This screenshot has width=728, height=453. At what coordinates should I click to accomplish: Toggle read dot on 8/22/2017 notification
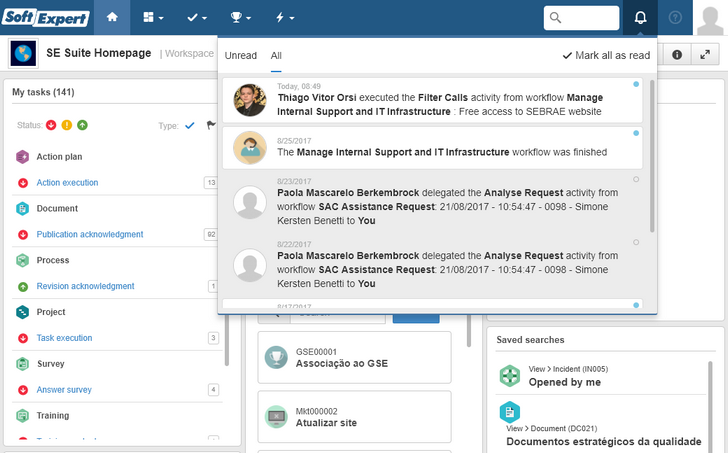pos(636,242)
